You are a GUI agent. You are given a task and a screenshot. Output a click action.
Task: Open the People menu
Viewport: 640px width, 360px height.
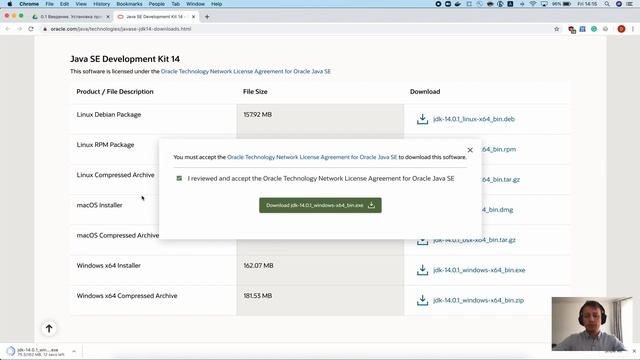tap(157, 4)
